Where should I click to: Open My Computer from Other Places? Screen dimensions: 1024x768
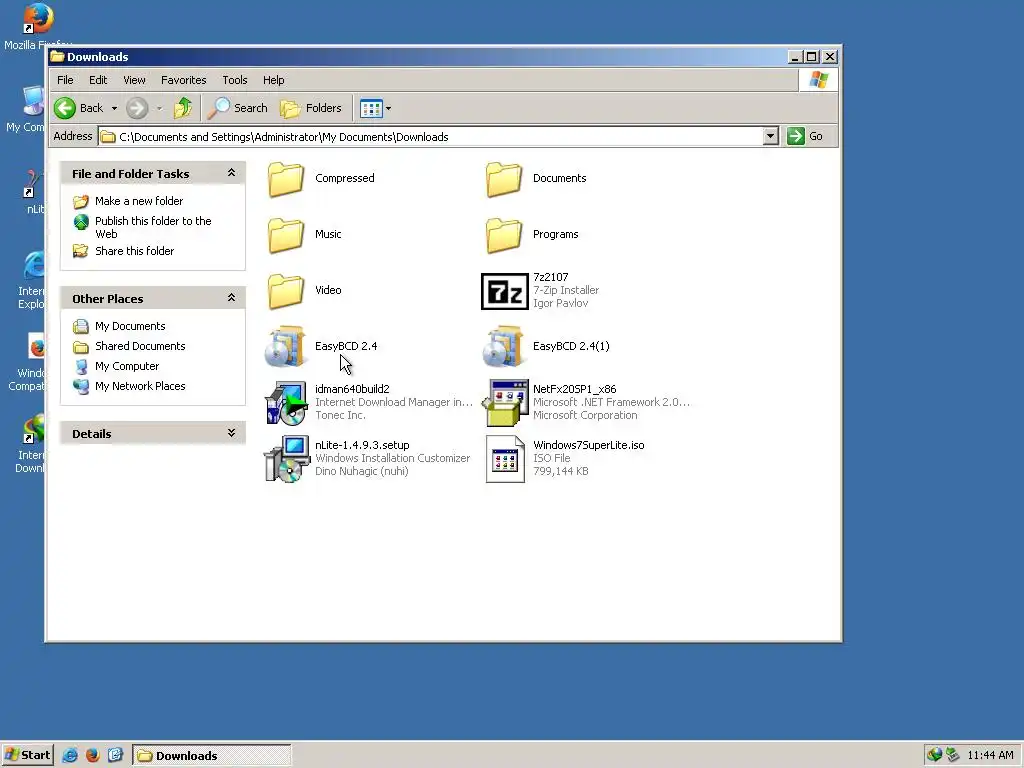127,366
